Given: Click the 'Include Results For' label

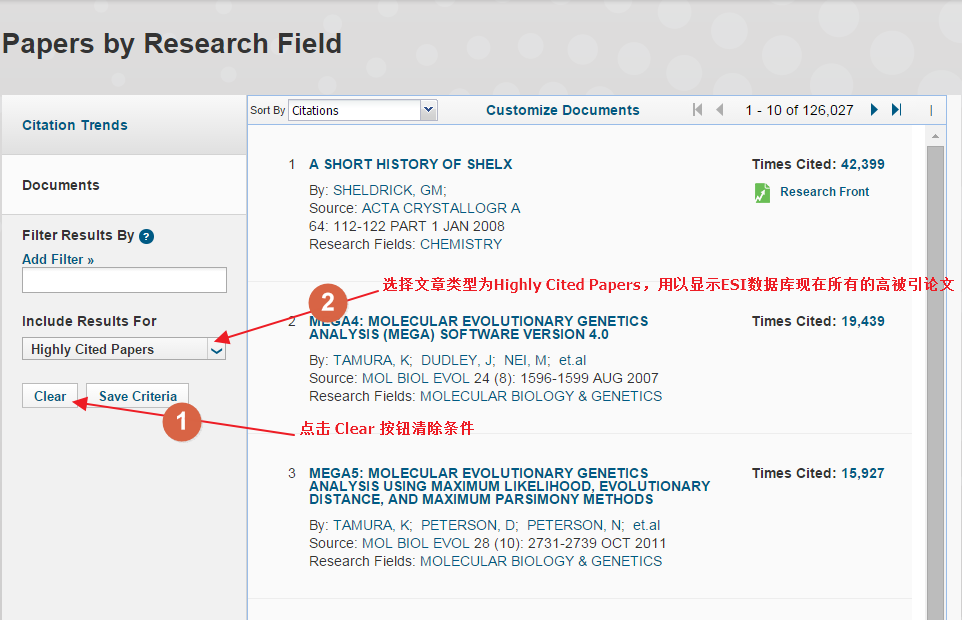Looking at the screenshot, I should [x=89, y=321].
